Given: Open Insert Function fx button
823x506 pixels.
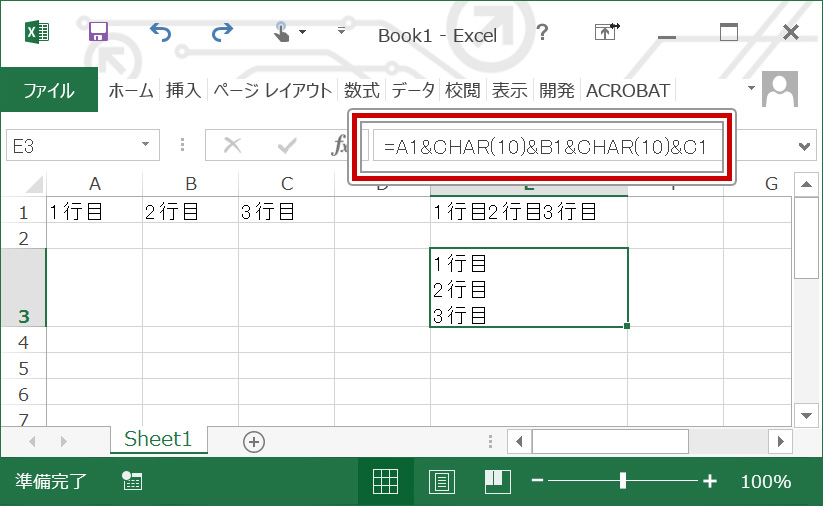Looking at the screenshot, I should (x=340, y=145).
